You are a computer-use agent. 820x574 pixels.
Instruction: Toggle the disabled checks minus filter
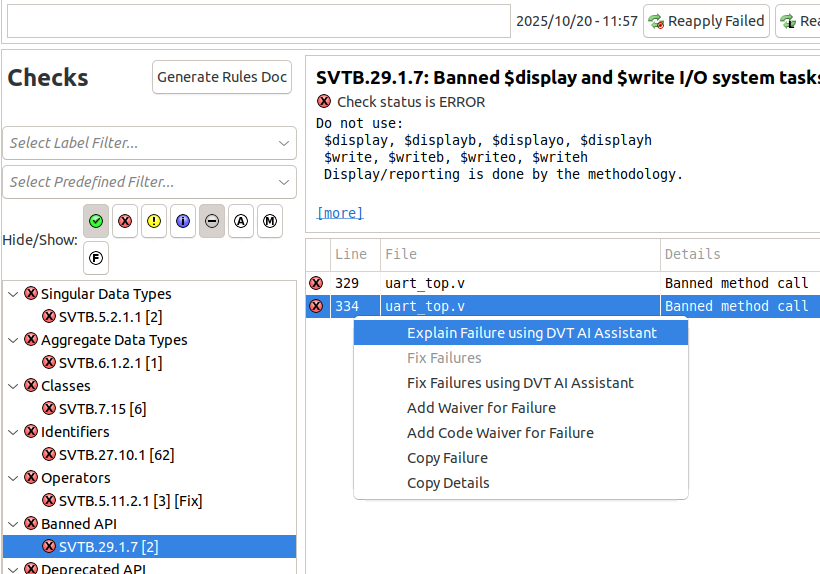(x=212, y=221)
